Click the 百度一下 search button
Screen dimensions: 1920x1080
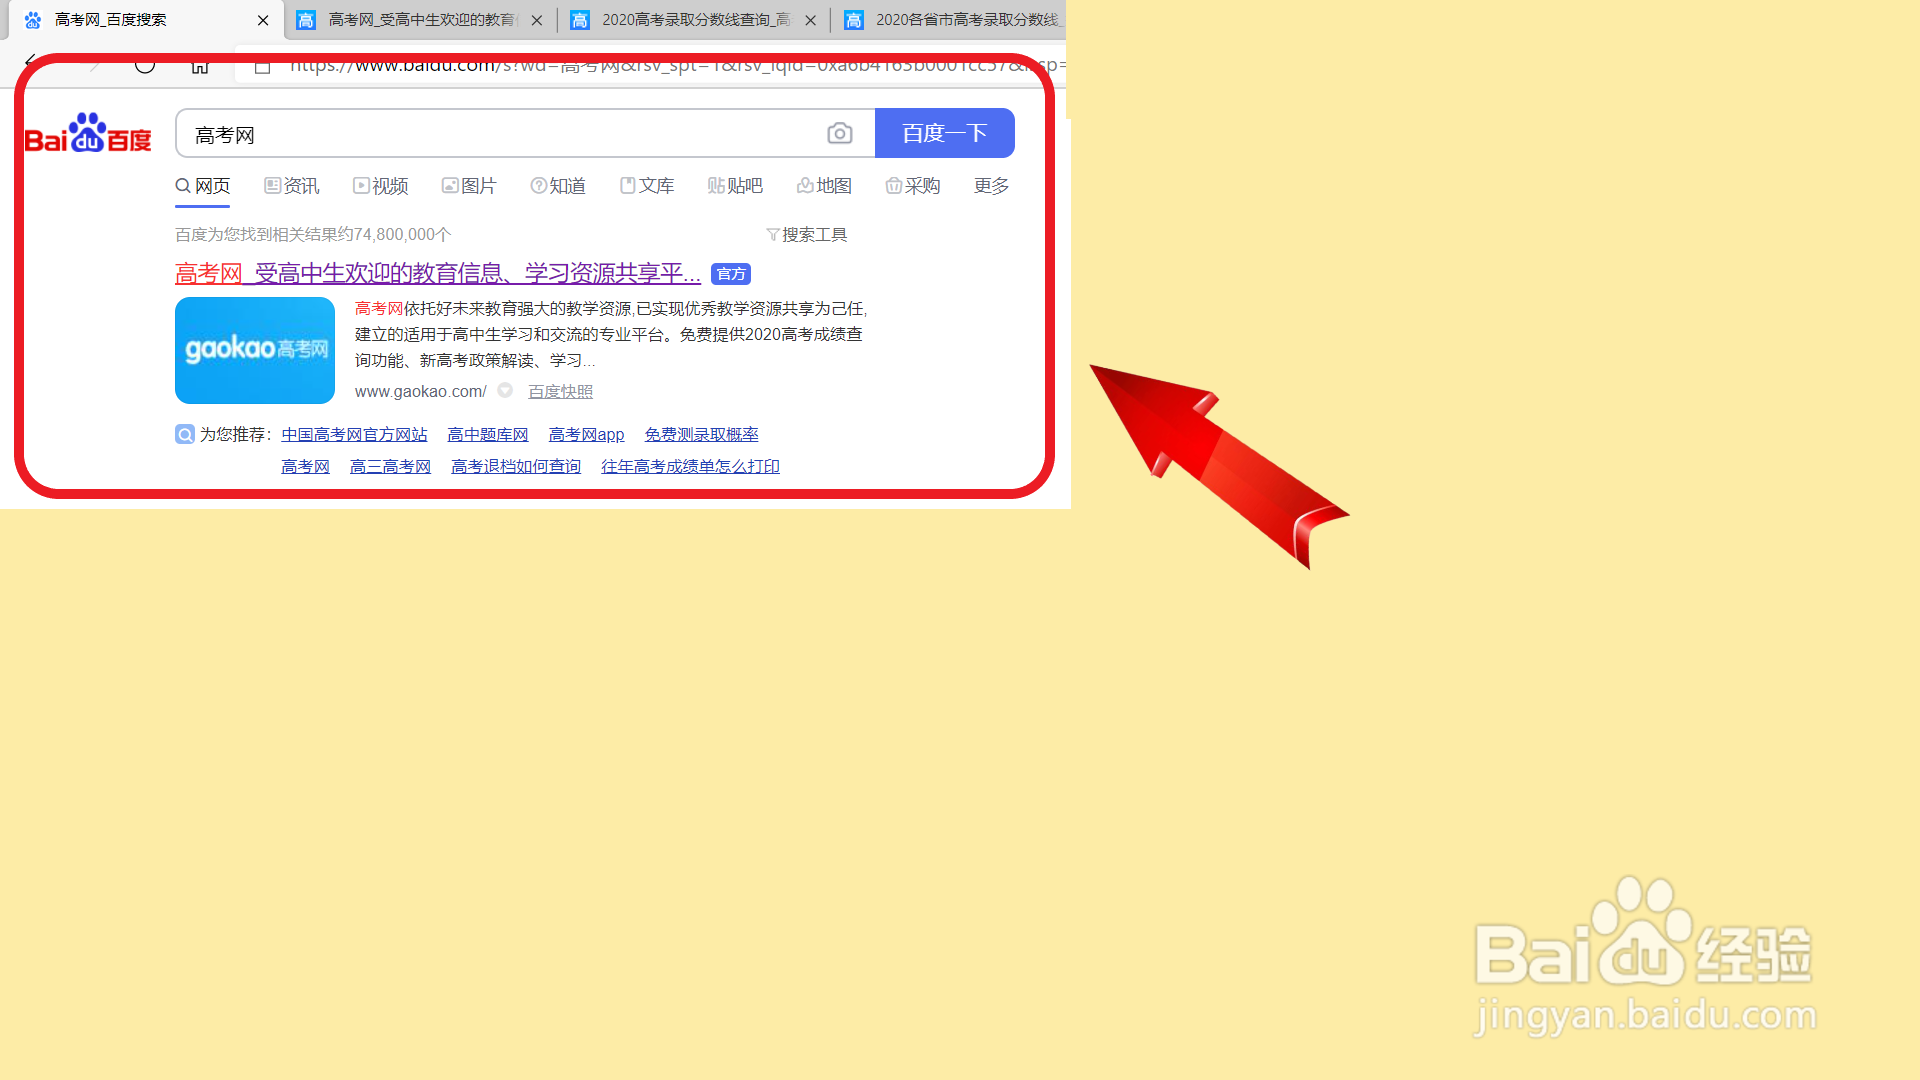(x=945, y=133)
